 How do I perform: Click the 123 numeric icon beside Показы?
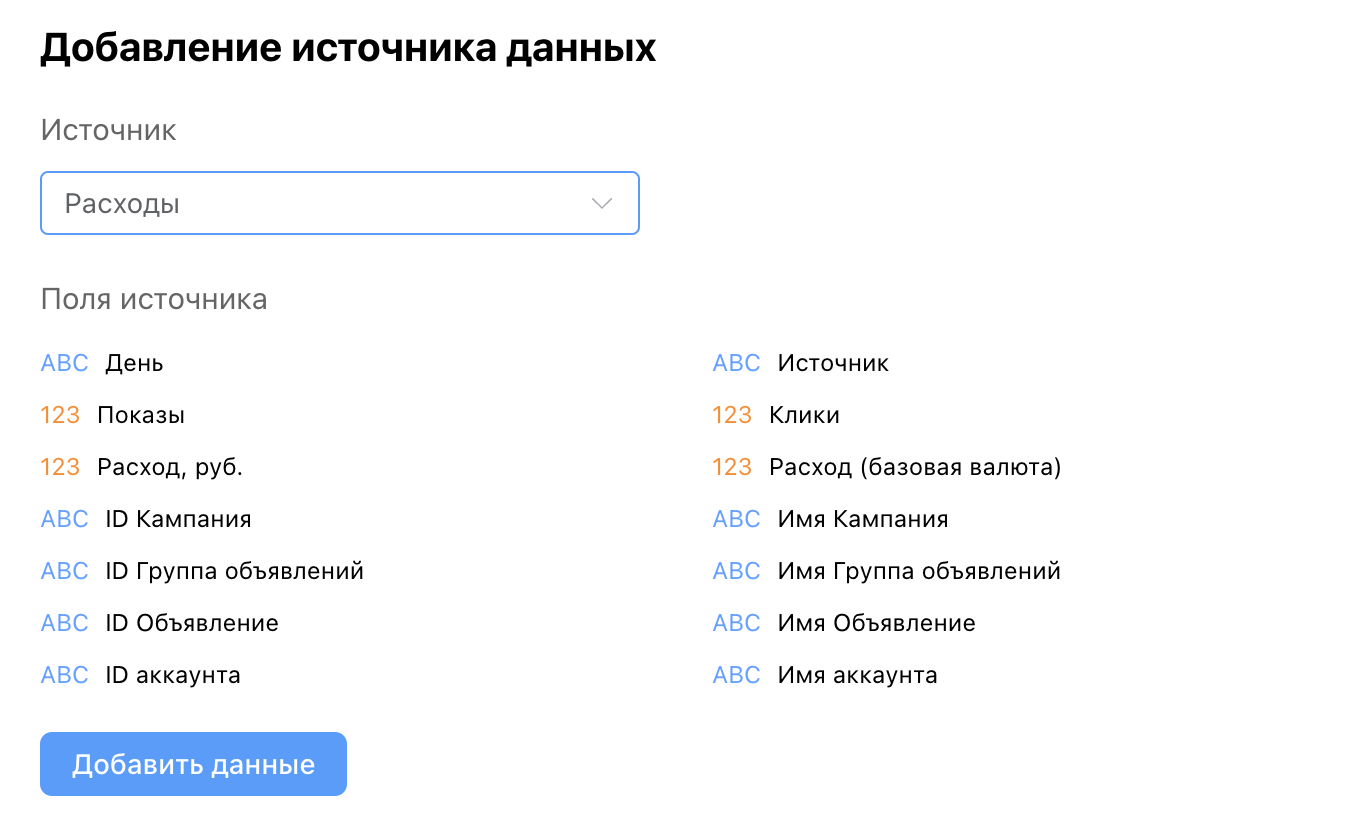click(64, 414)
